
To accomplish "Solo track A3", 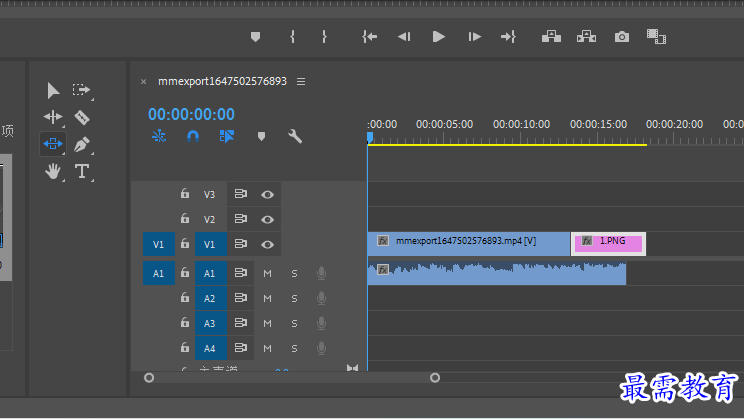I will click(x=294, y=324).
